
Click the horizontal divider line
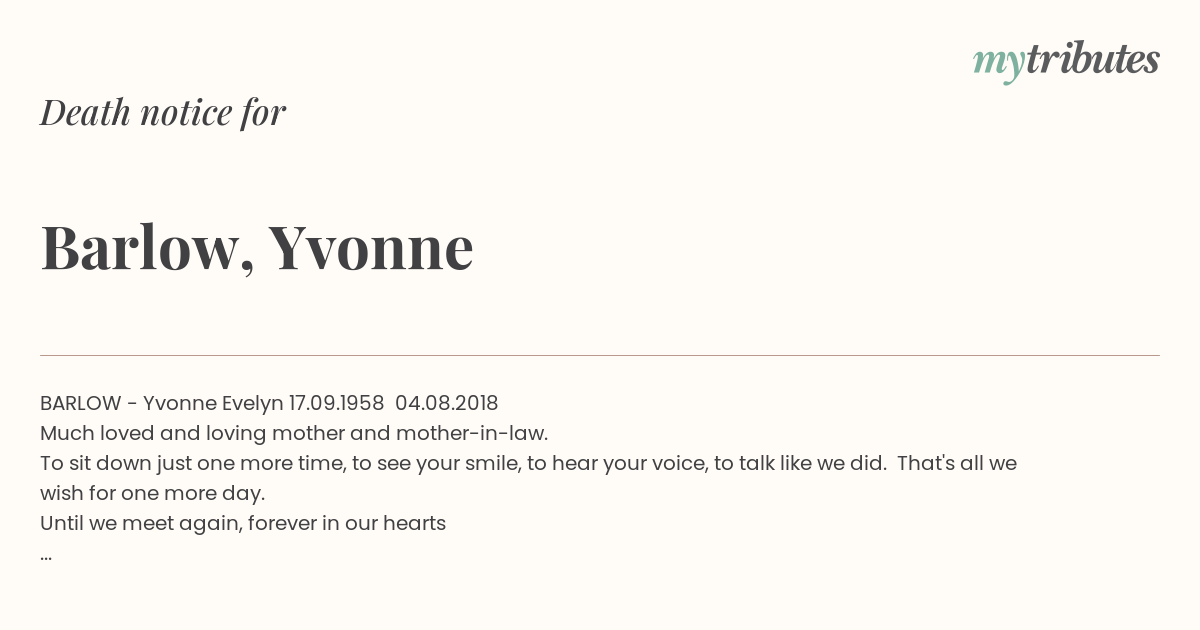[600, 355]
